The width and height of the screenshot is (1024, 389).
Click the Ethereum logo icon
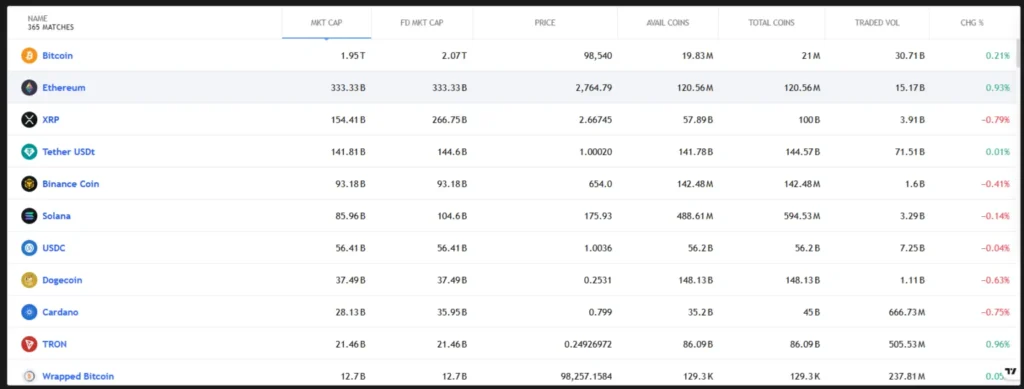click(29, 87)
